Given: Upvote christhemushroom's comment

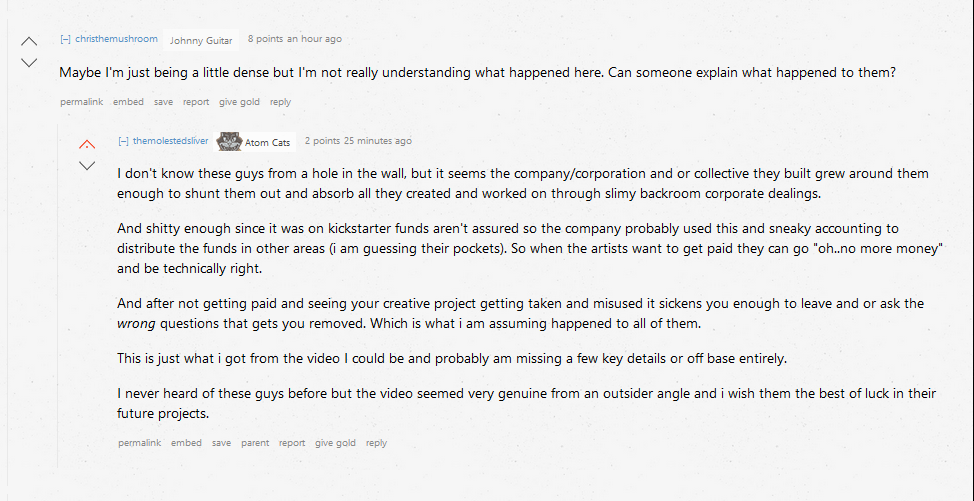Looking at the screenshot, I should [x=29, y=42].
